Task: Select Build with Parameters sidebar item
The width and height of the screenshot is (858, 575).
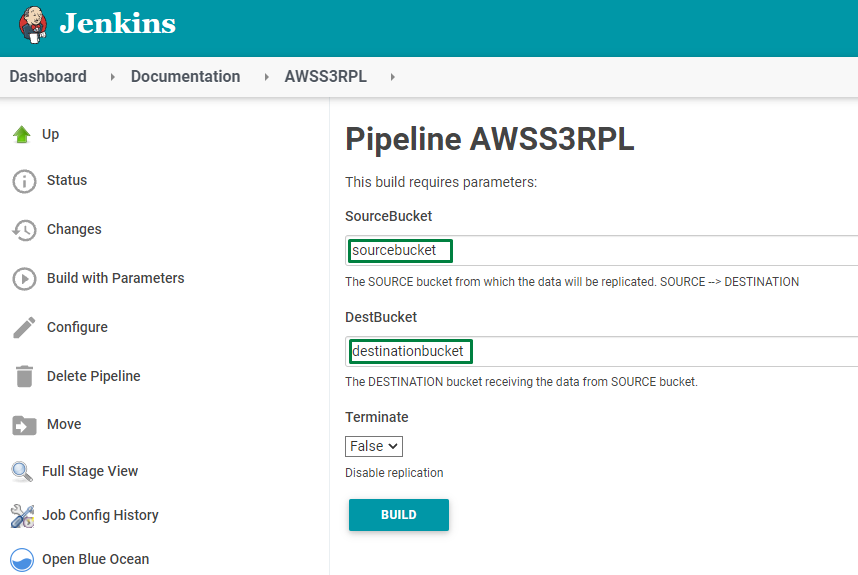Action: point(115,278)
